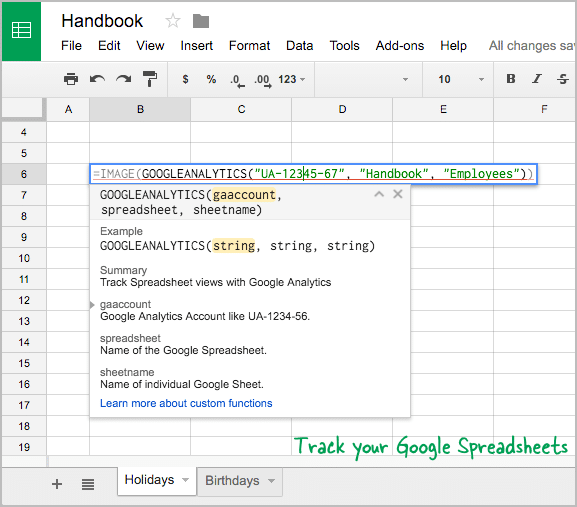The width and height of the screenshot is (577, 507).
Task: Click cell C4
Action: tap(241, 132)
